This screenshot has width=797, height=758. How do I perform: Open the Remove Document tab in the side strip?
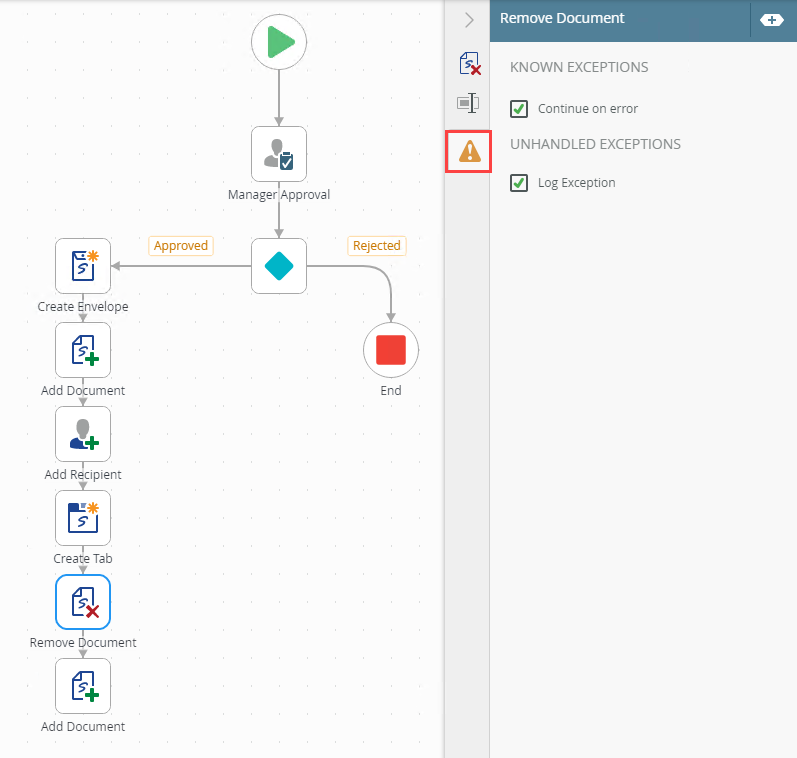[x=469, y=66]
